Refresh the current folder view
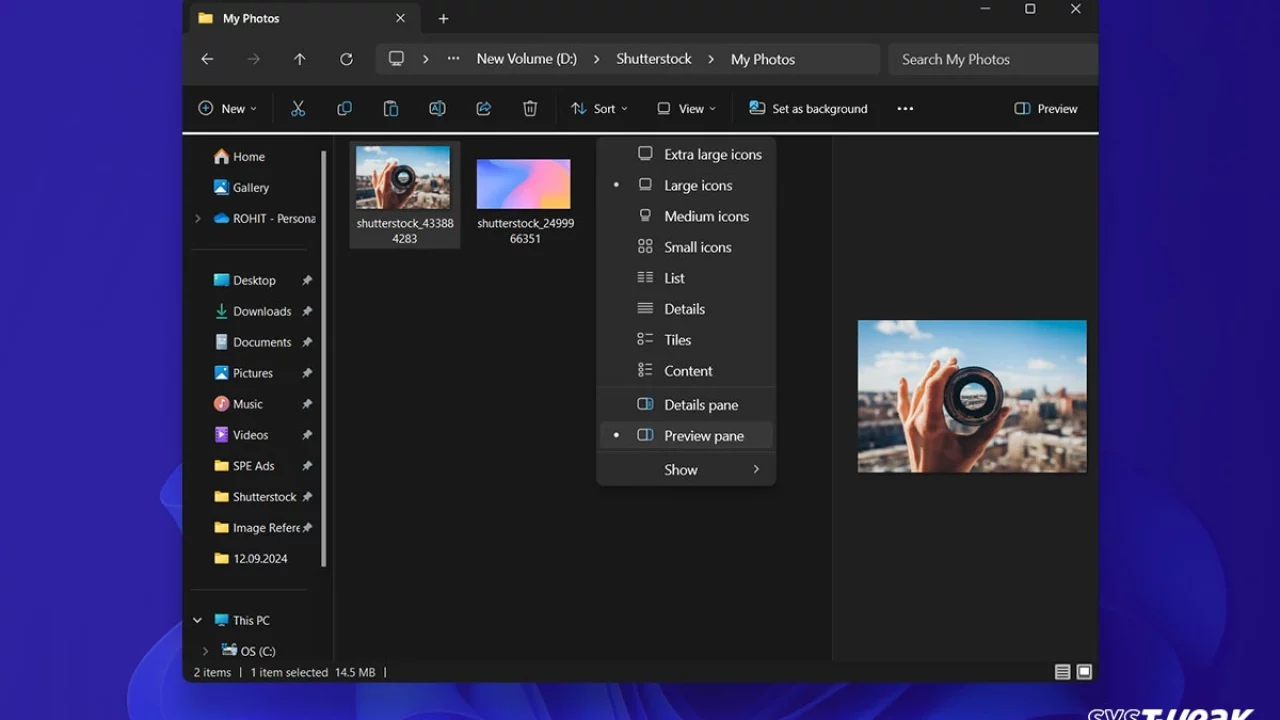 346,59
